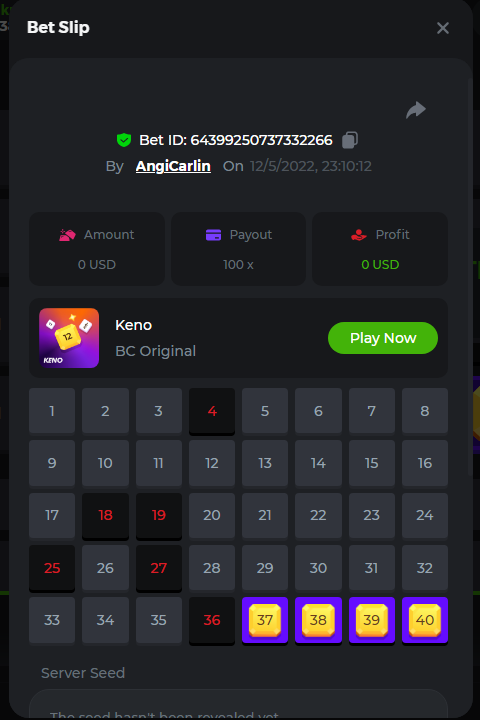The height and width of the screenshot is (720, 480).
Task: Click the Amount pink icon
Action: [x=67, y=235]
